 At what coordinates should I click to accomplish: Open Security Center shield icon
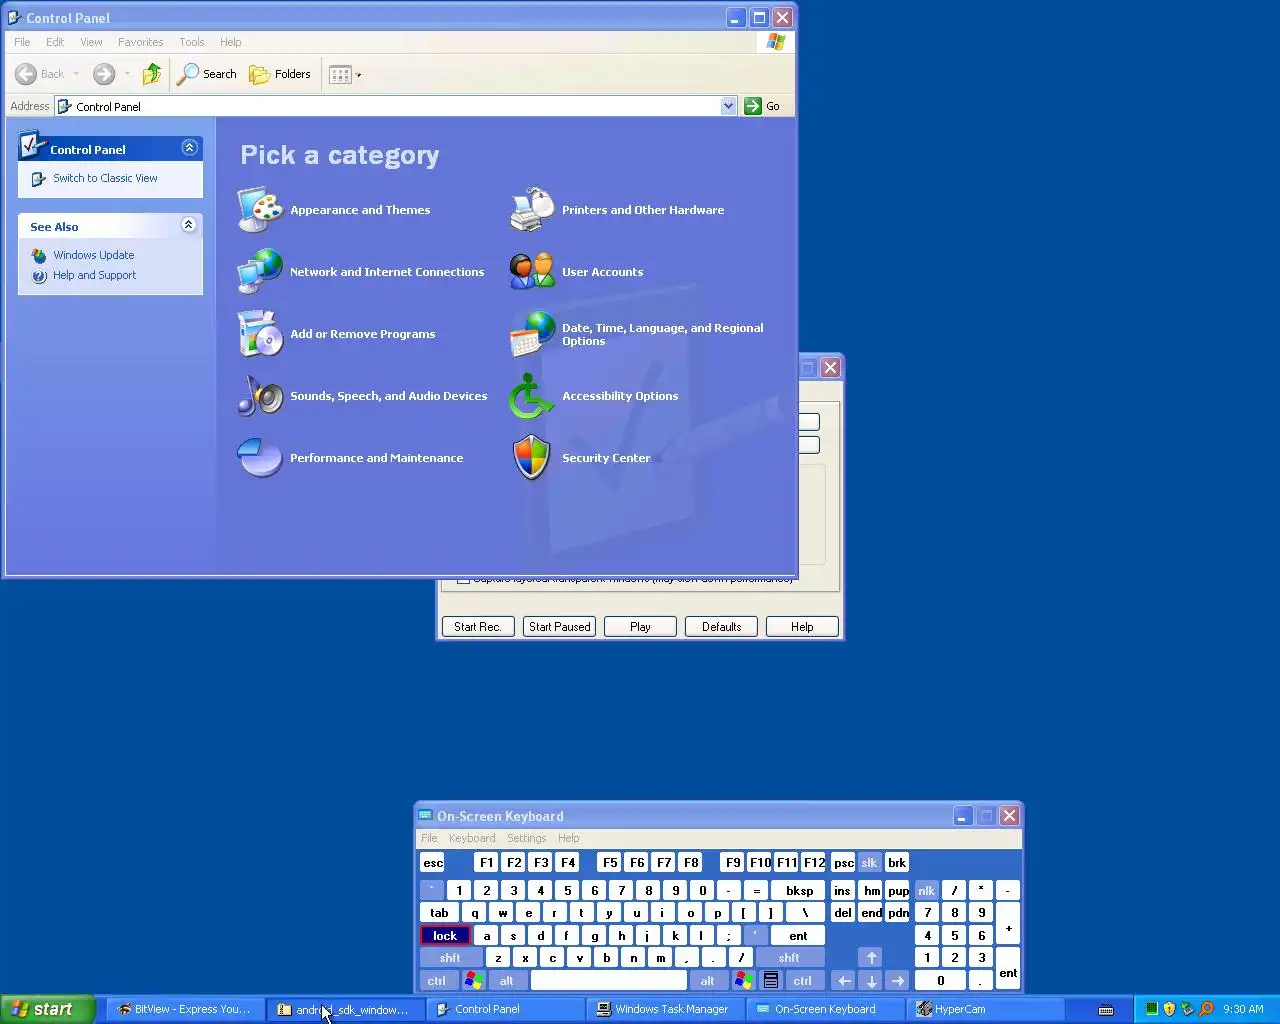(532, 458)
